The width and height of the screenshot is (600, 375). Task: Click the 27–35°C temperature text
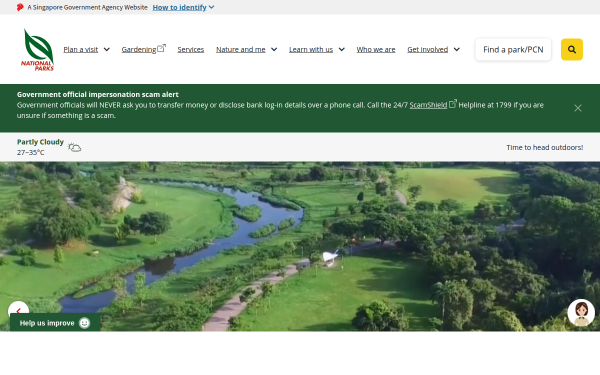31,152
